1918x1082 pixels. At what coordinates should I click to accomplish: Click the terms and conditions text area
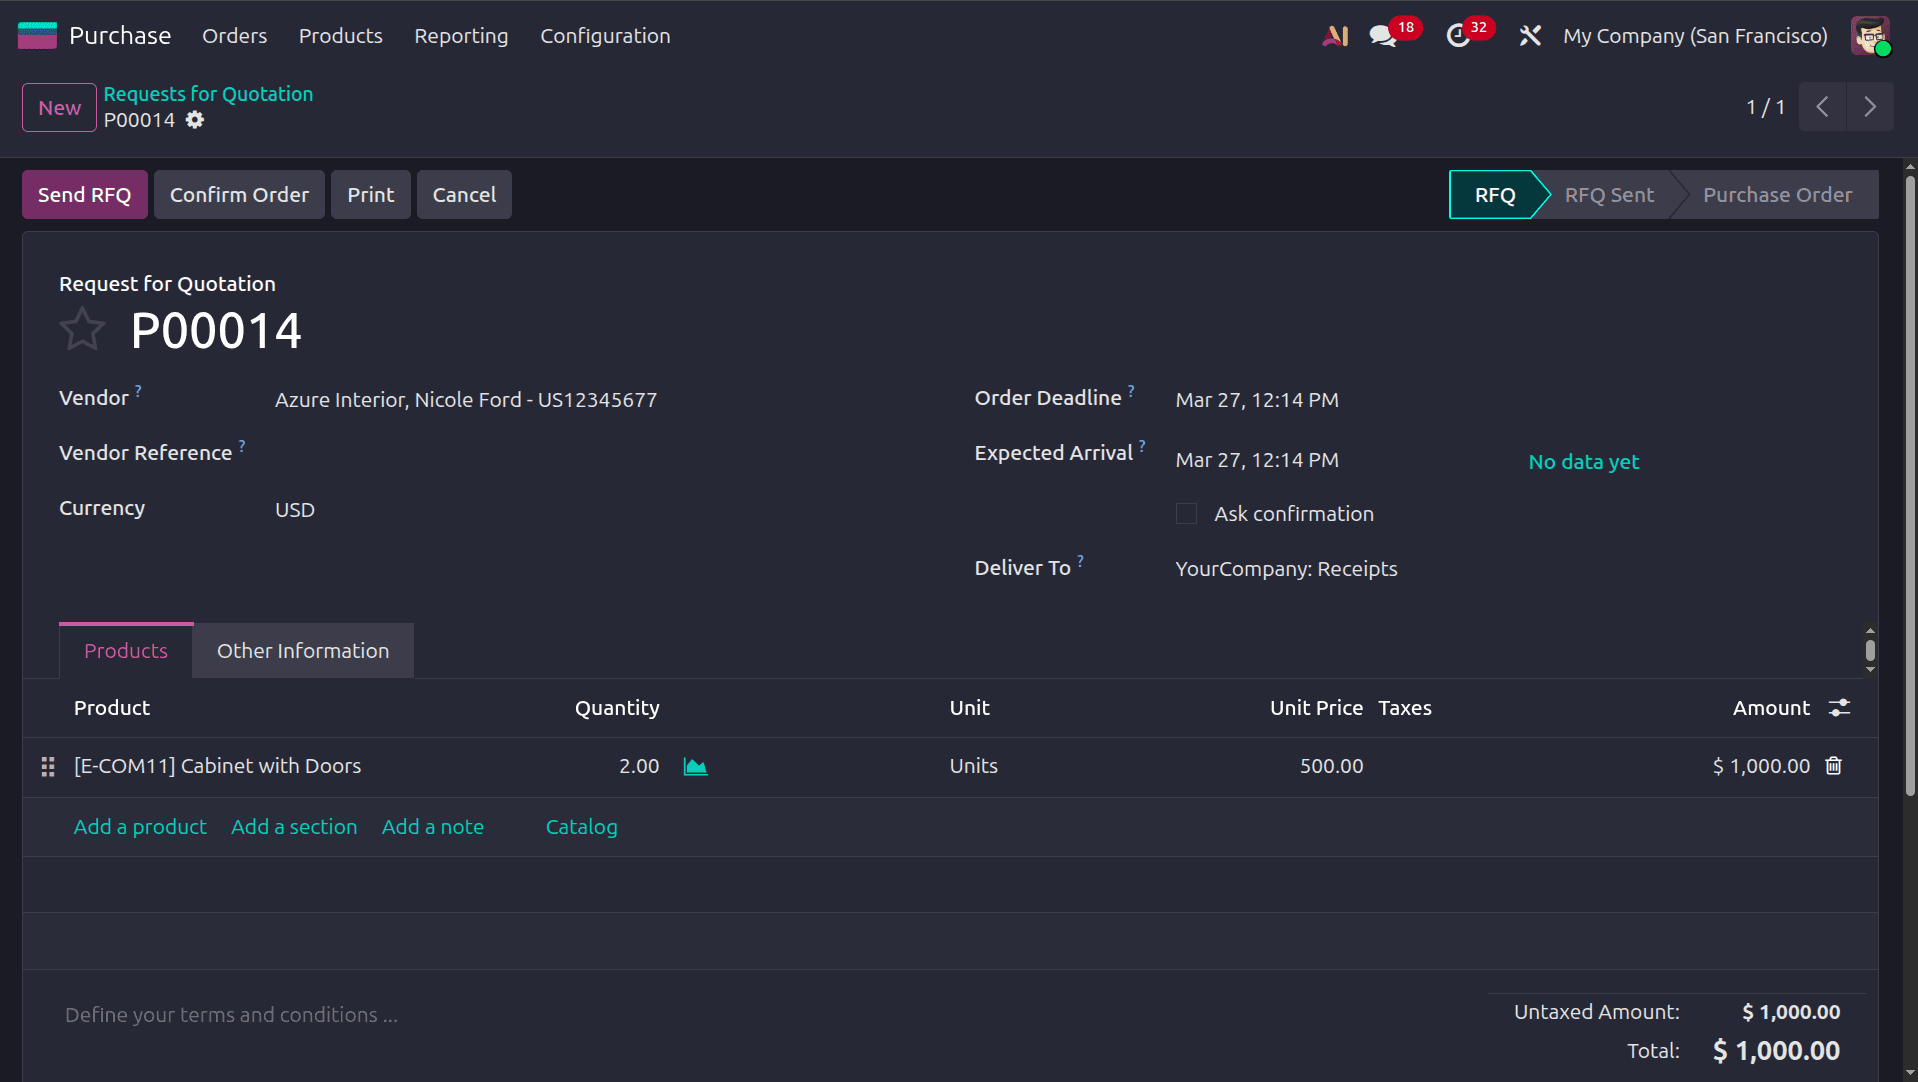click(x=231, y=1014)
